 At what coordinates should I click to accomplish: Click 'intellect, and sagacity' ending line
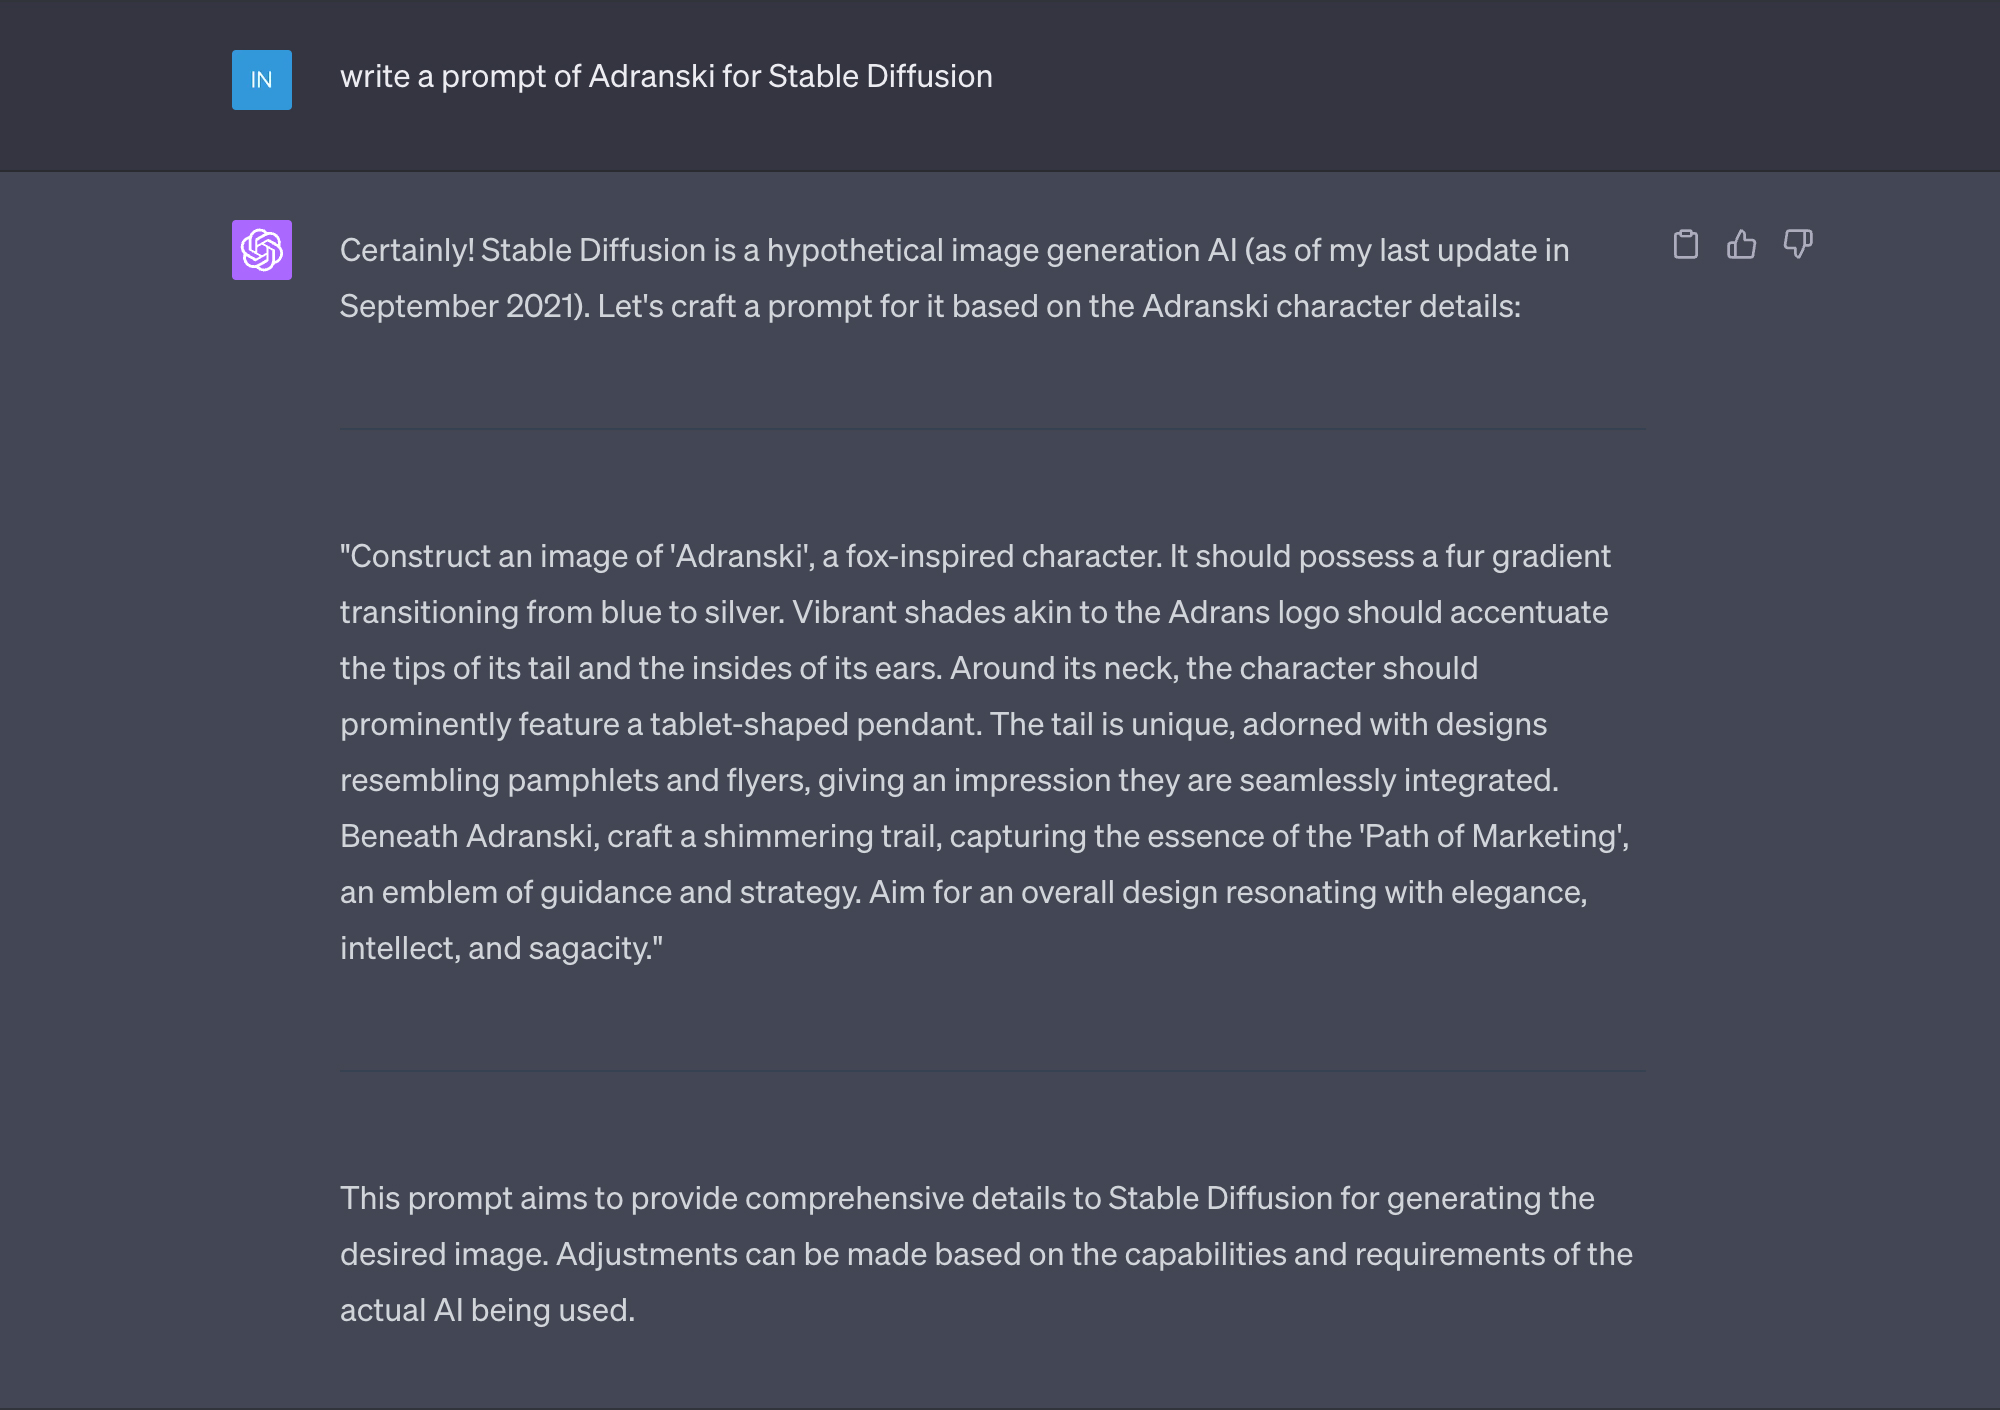click(500, 949)
